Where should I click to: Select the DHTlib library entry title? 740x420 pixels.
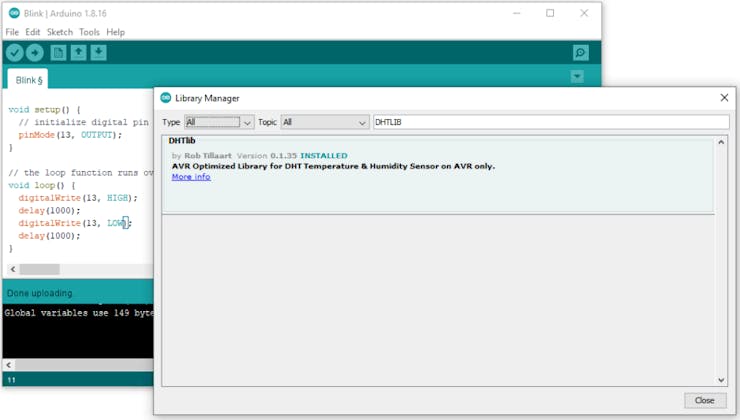pyautogui.click(x=182, y=141)
